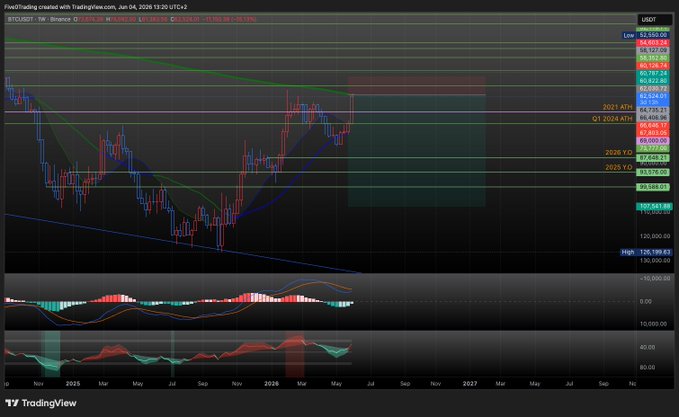Click the 2025 label on time axis
The image size is (679, 417).
point(73,384)
